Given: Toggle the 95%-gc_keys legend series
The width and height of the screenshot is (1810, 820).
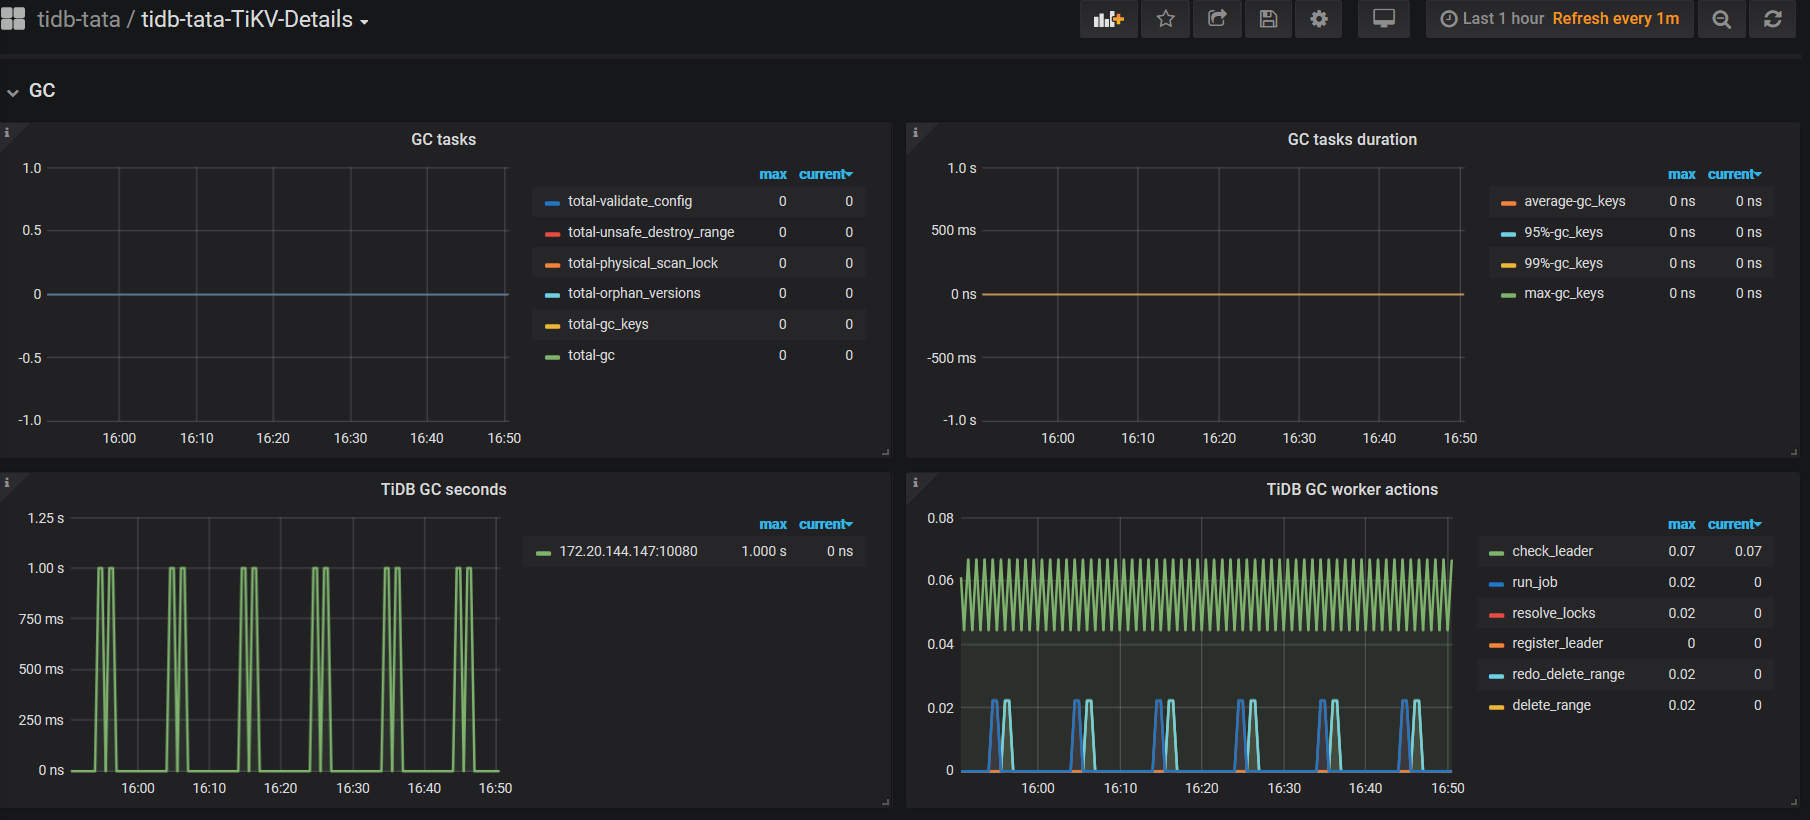Looking at the screenshot, I should pos(1563,232).
